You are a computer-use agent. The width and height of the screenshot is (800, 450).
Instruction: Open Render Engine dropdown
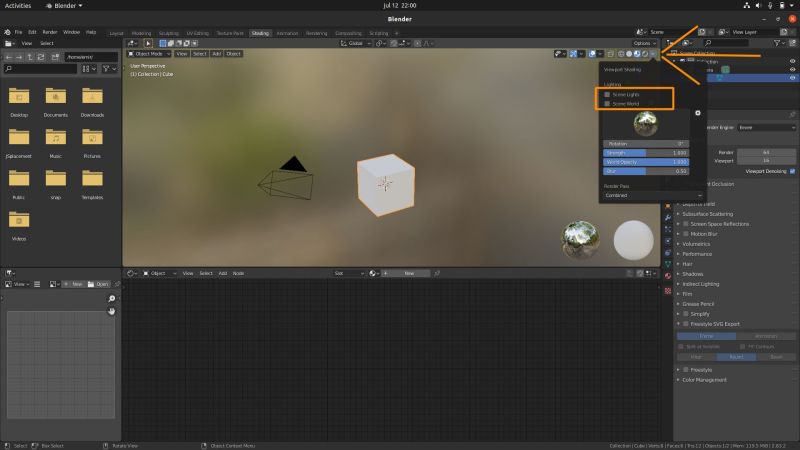tap(766, 128)
